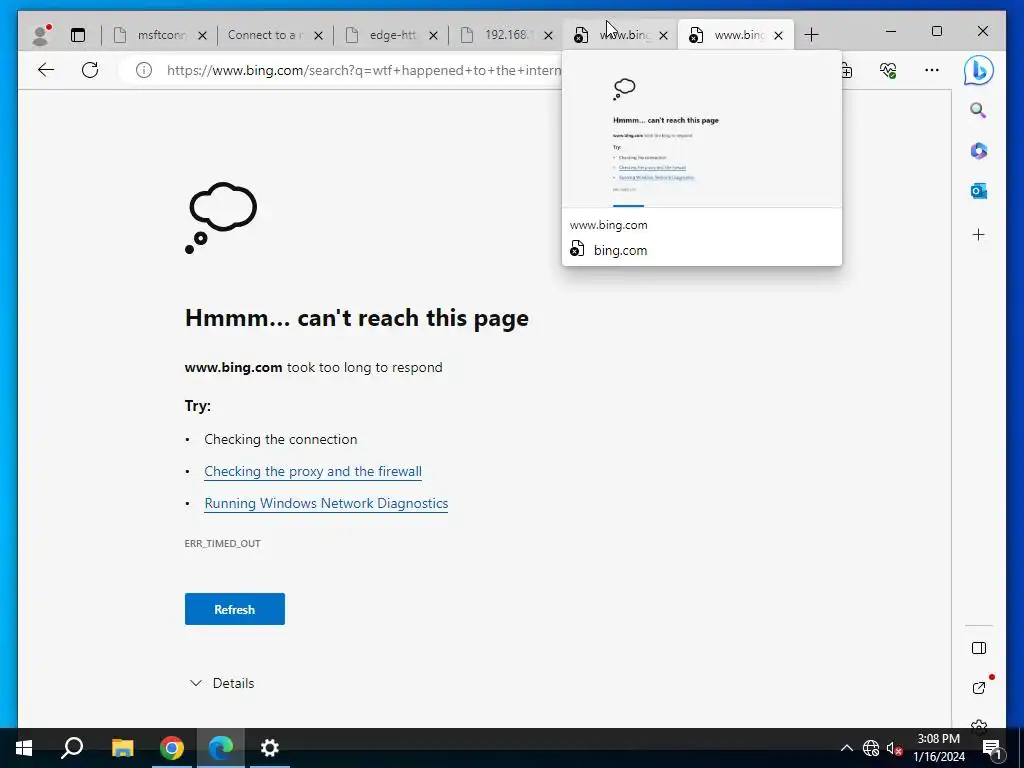Image resolution: width=1024 pixels, height=768 pixels.
Task: Close the hovered www.bing tab
Action: [x=664, y=36]
